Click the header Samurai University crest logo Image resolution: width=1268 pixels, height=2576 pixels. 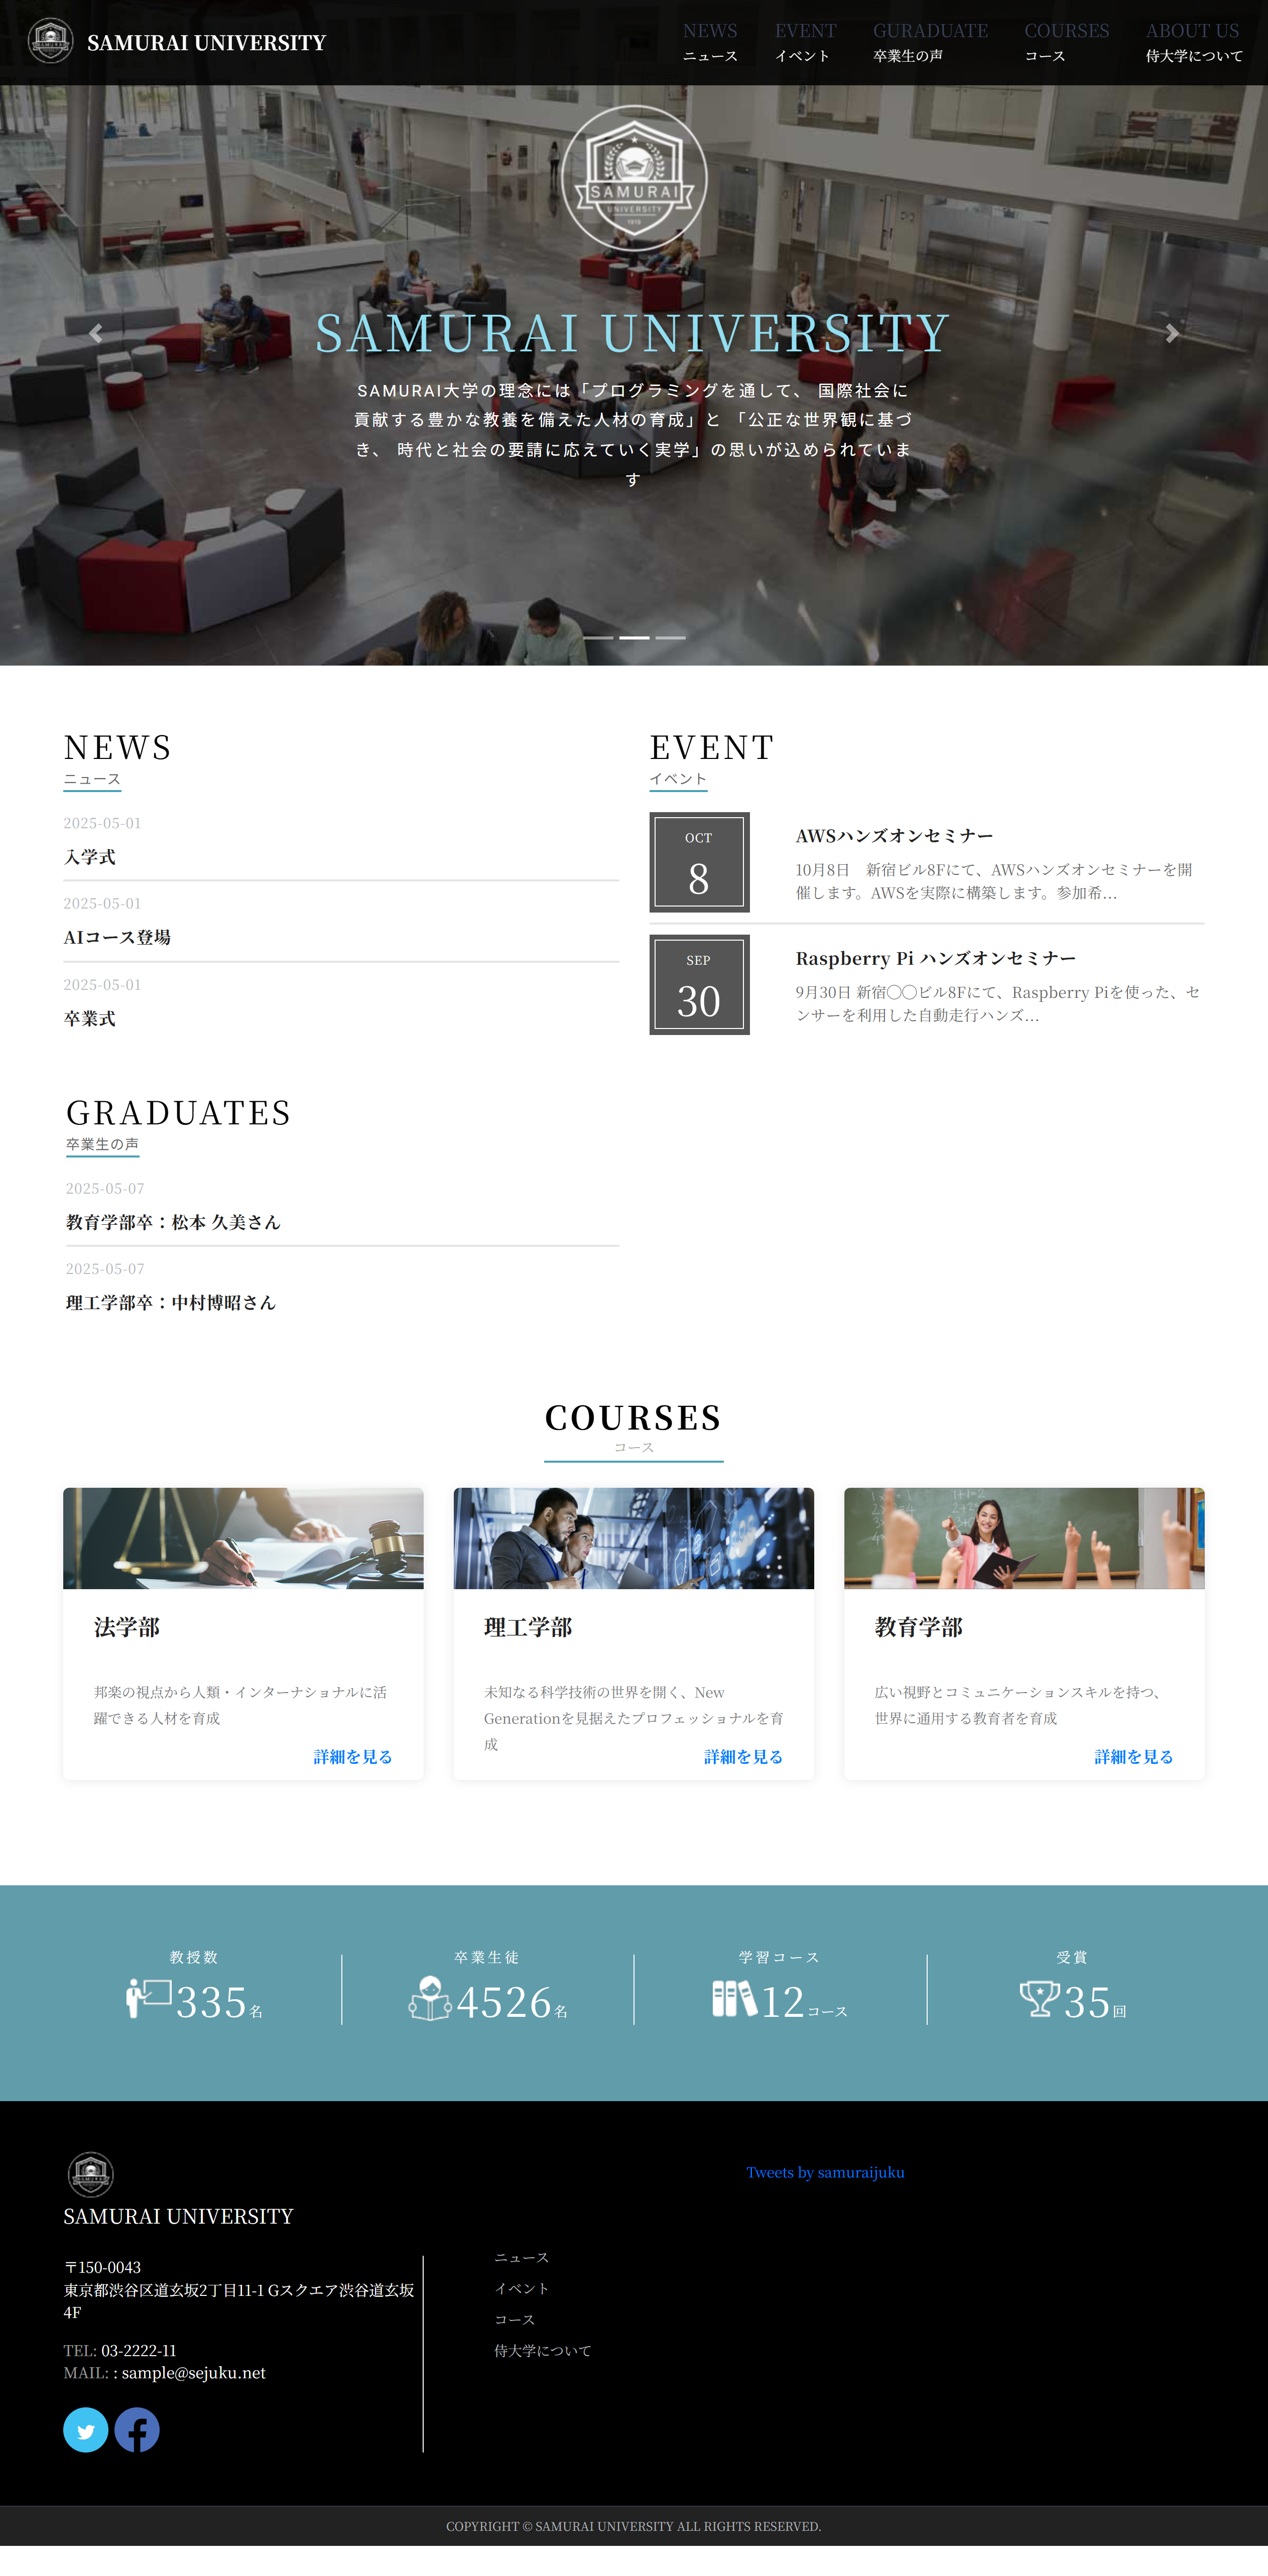pos(50,42)
